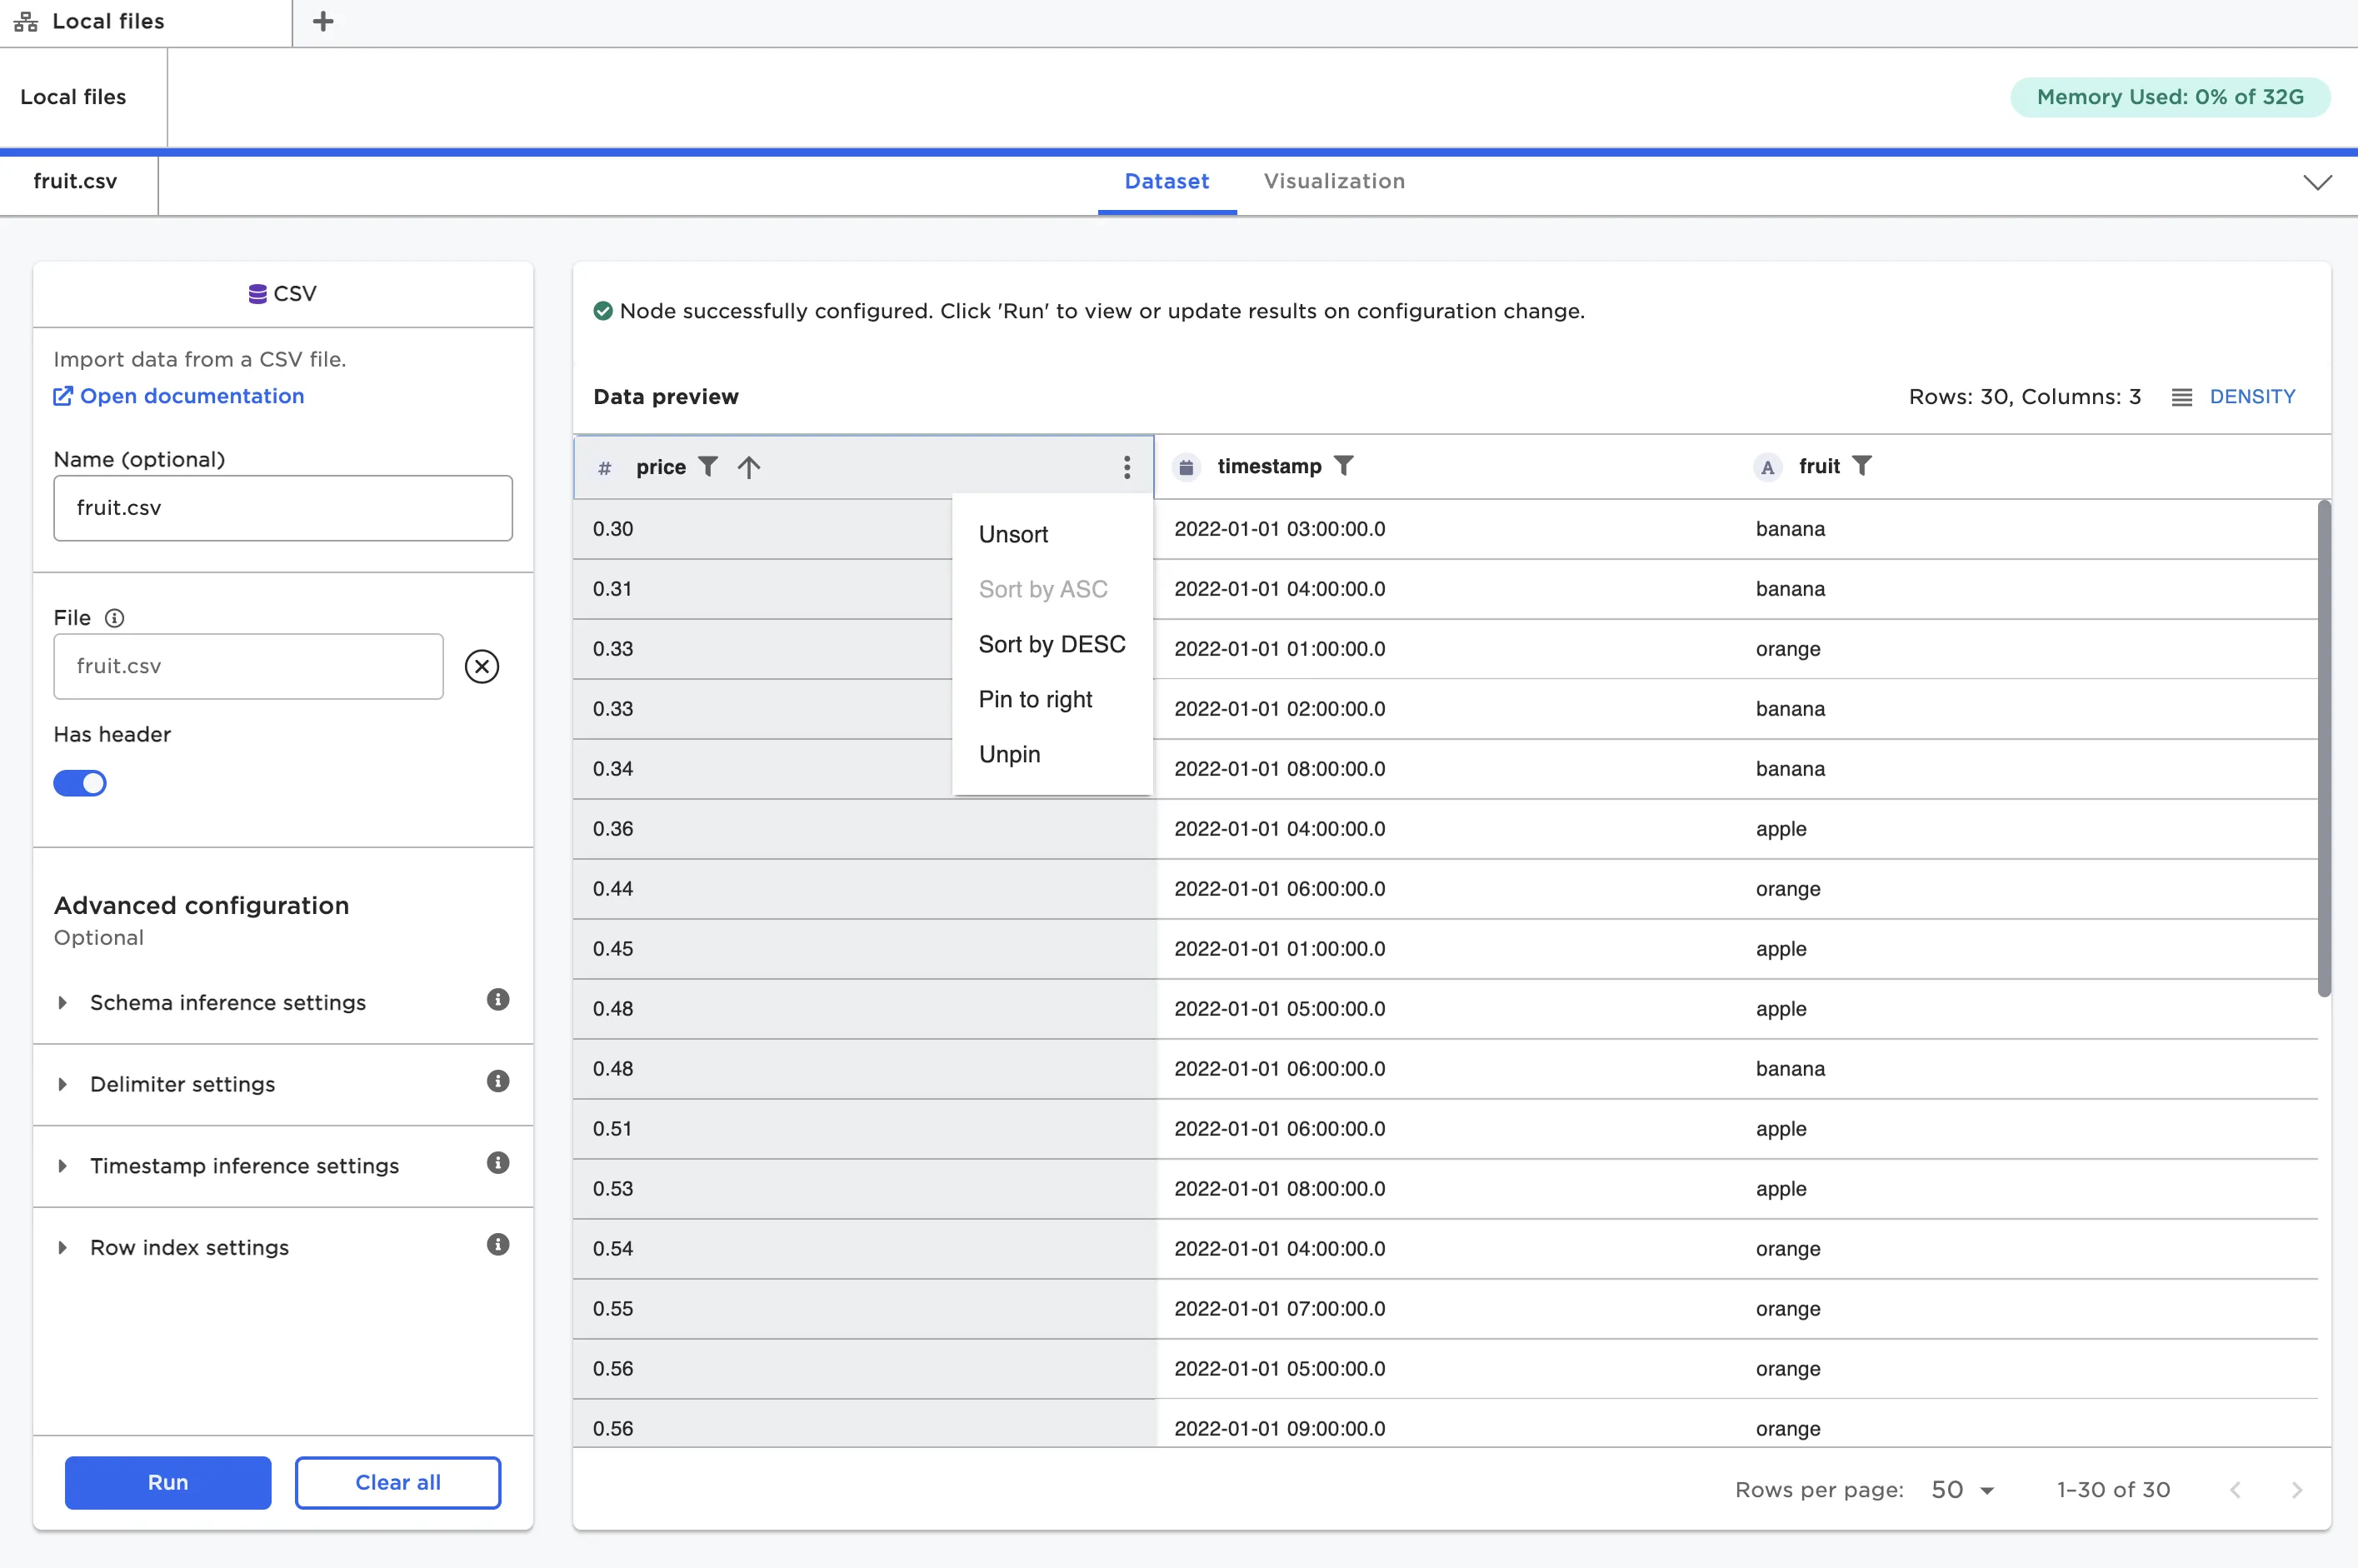Viewport: 2358px width, 1568px height.
Task: Open the Rows per page dropdown
Action: [x=1962, y=1490]
